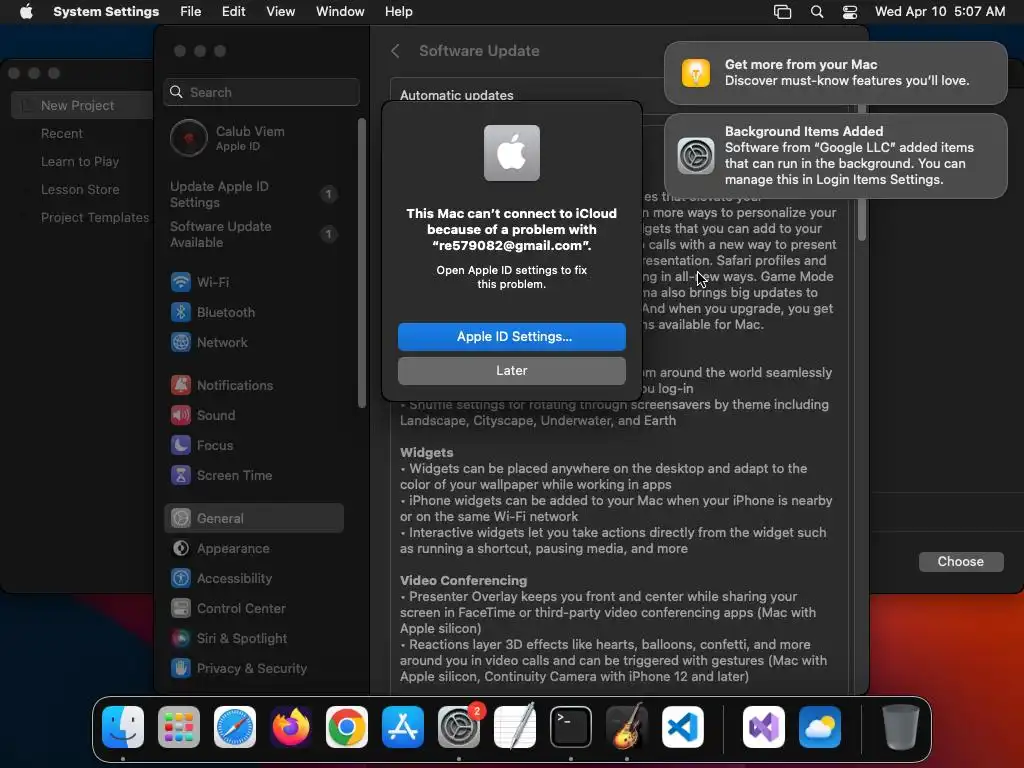Open Spotlight search in menu bar

(817, 12)
